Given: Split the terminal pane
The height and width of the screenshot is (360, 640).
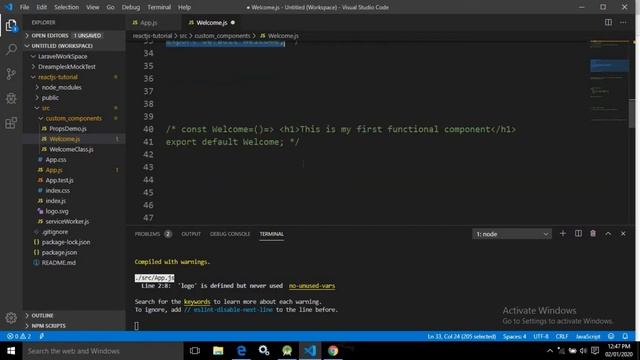Looking at the screenshot, I should pos(578,233).
